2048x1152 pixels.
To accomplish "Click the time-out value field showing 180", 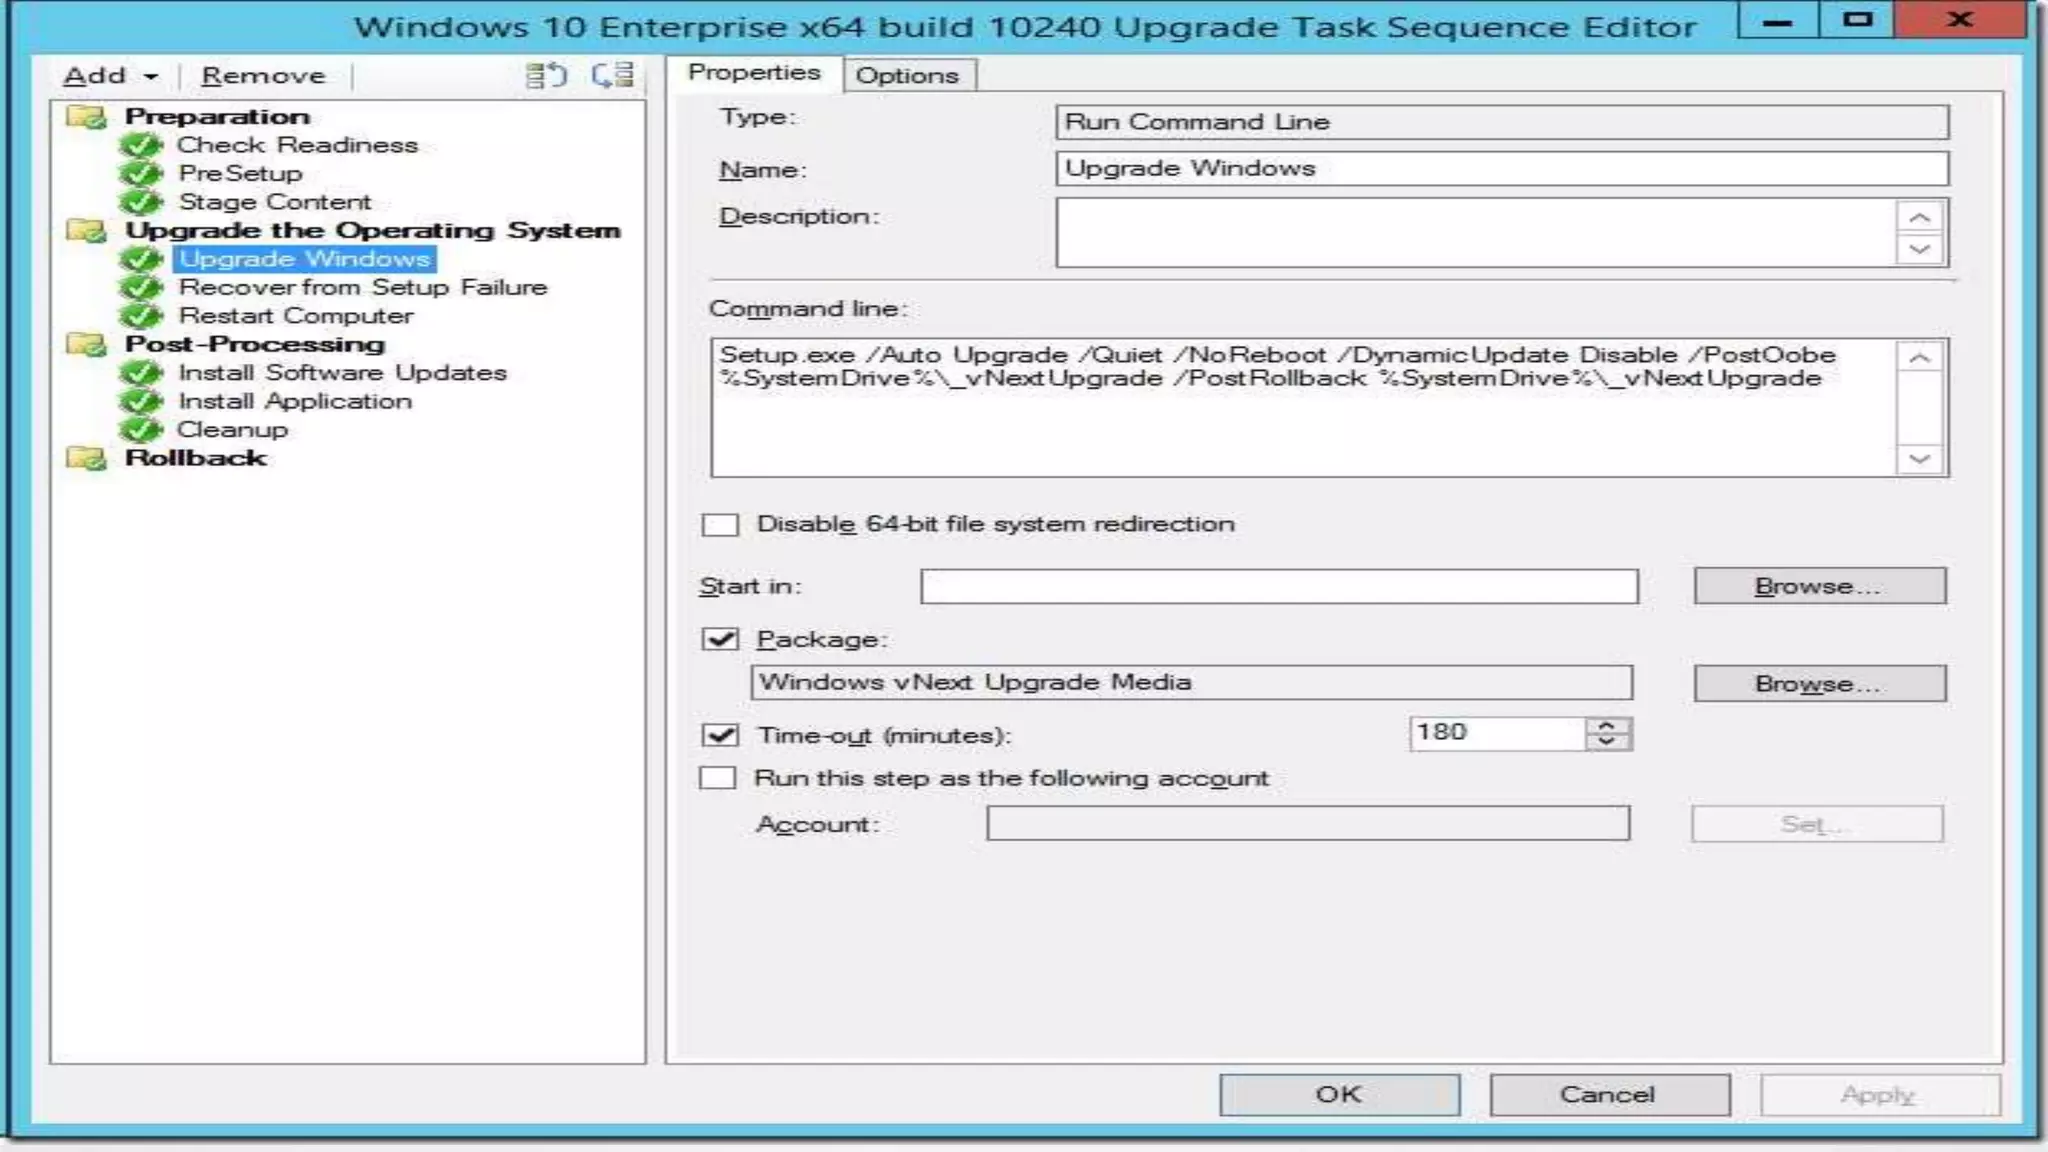I will point(1496,733).
